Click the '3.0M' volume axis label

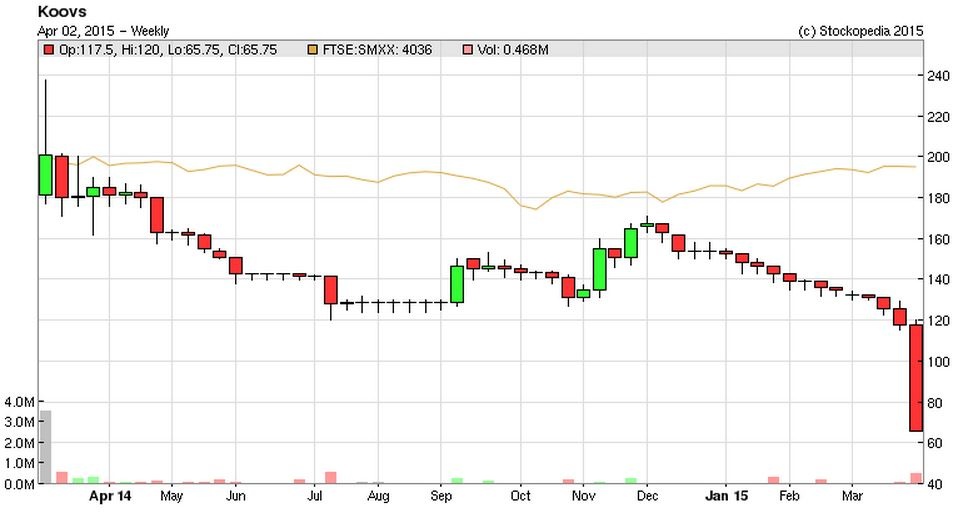(x=19, y=422)
